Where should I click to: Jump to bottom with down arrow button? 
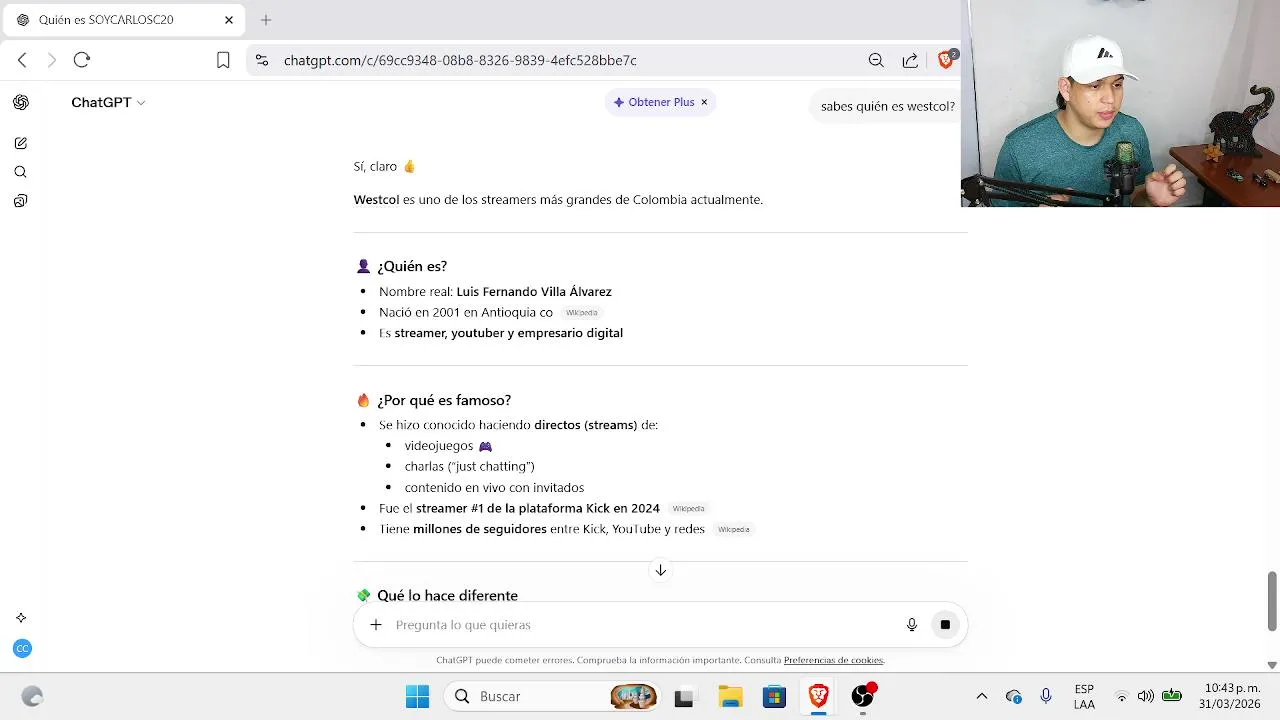coord(660,570)
